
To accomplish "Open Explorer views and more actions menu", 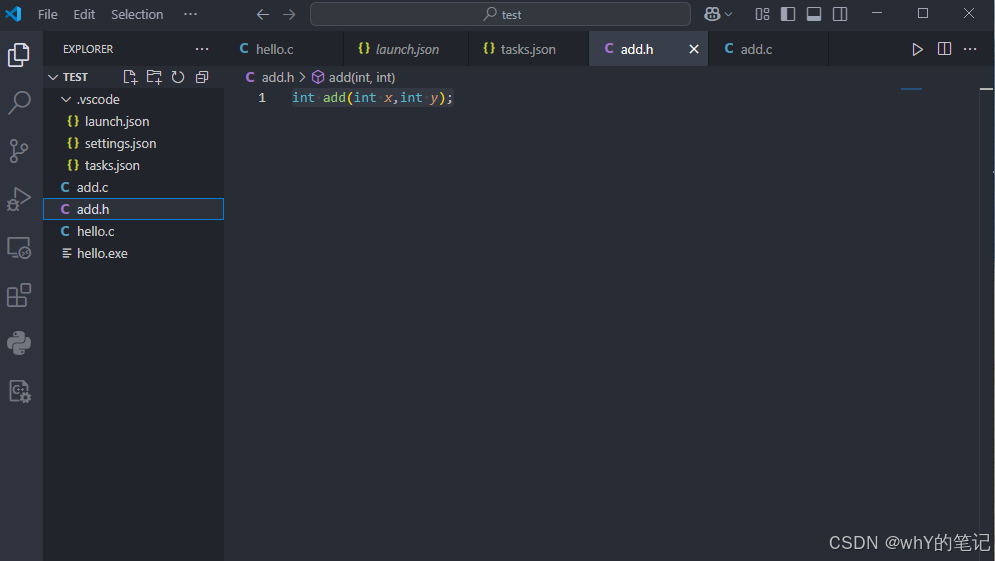I will 202,49.
